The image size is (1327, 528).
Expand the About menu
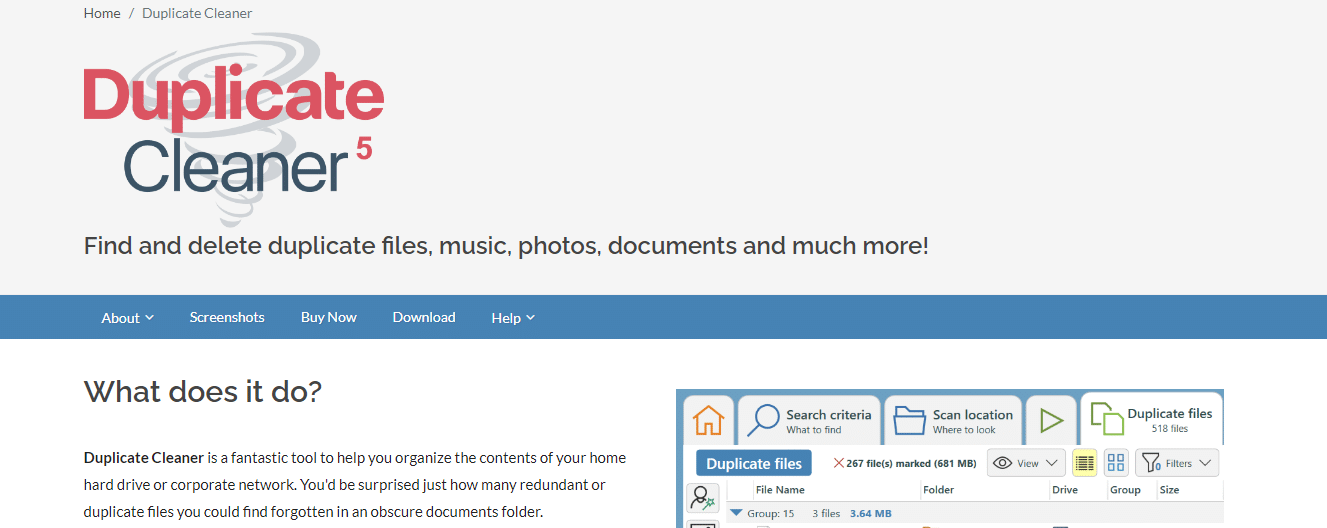coord(127,317)
